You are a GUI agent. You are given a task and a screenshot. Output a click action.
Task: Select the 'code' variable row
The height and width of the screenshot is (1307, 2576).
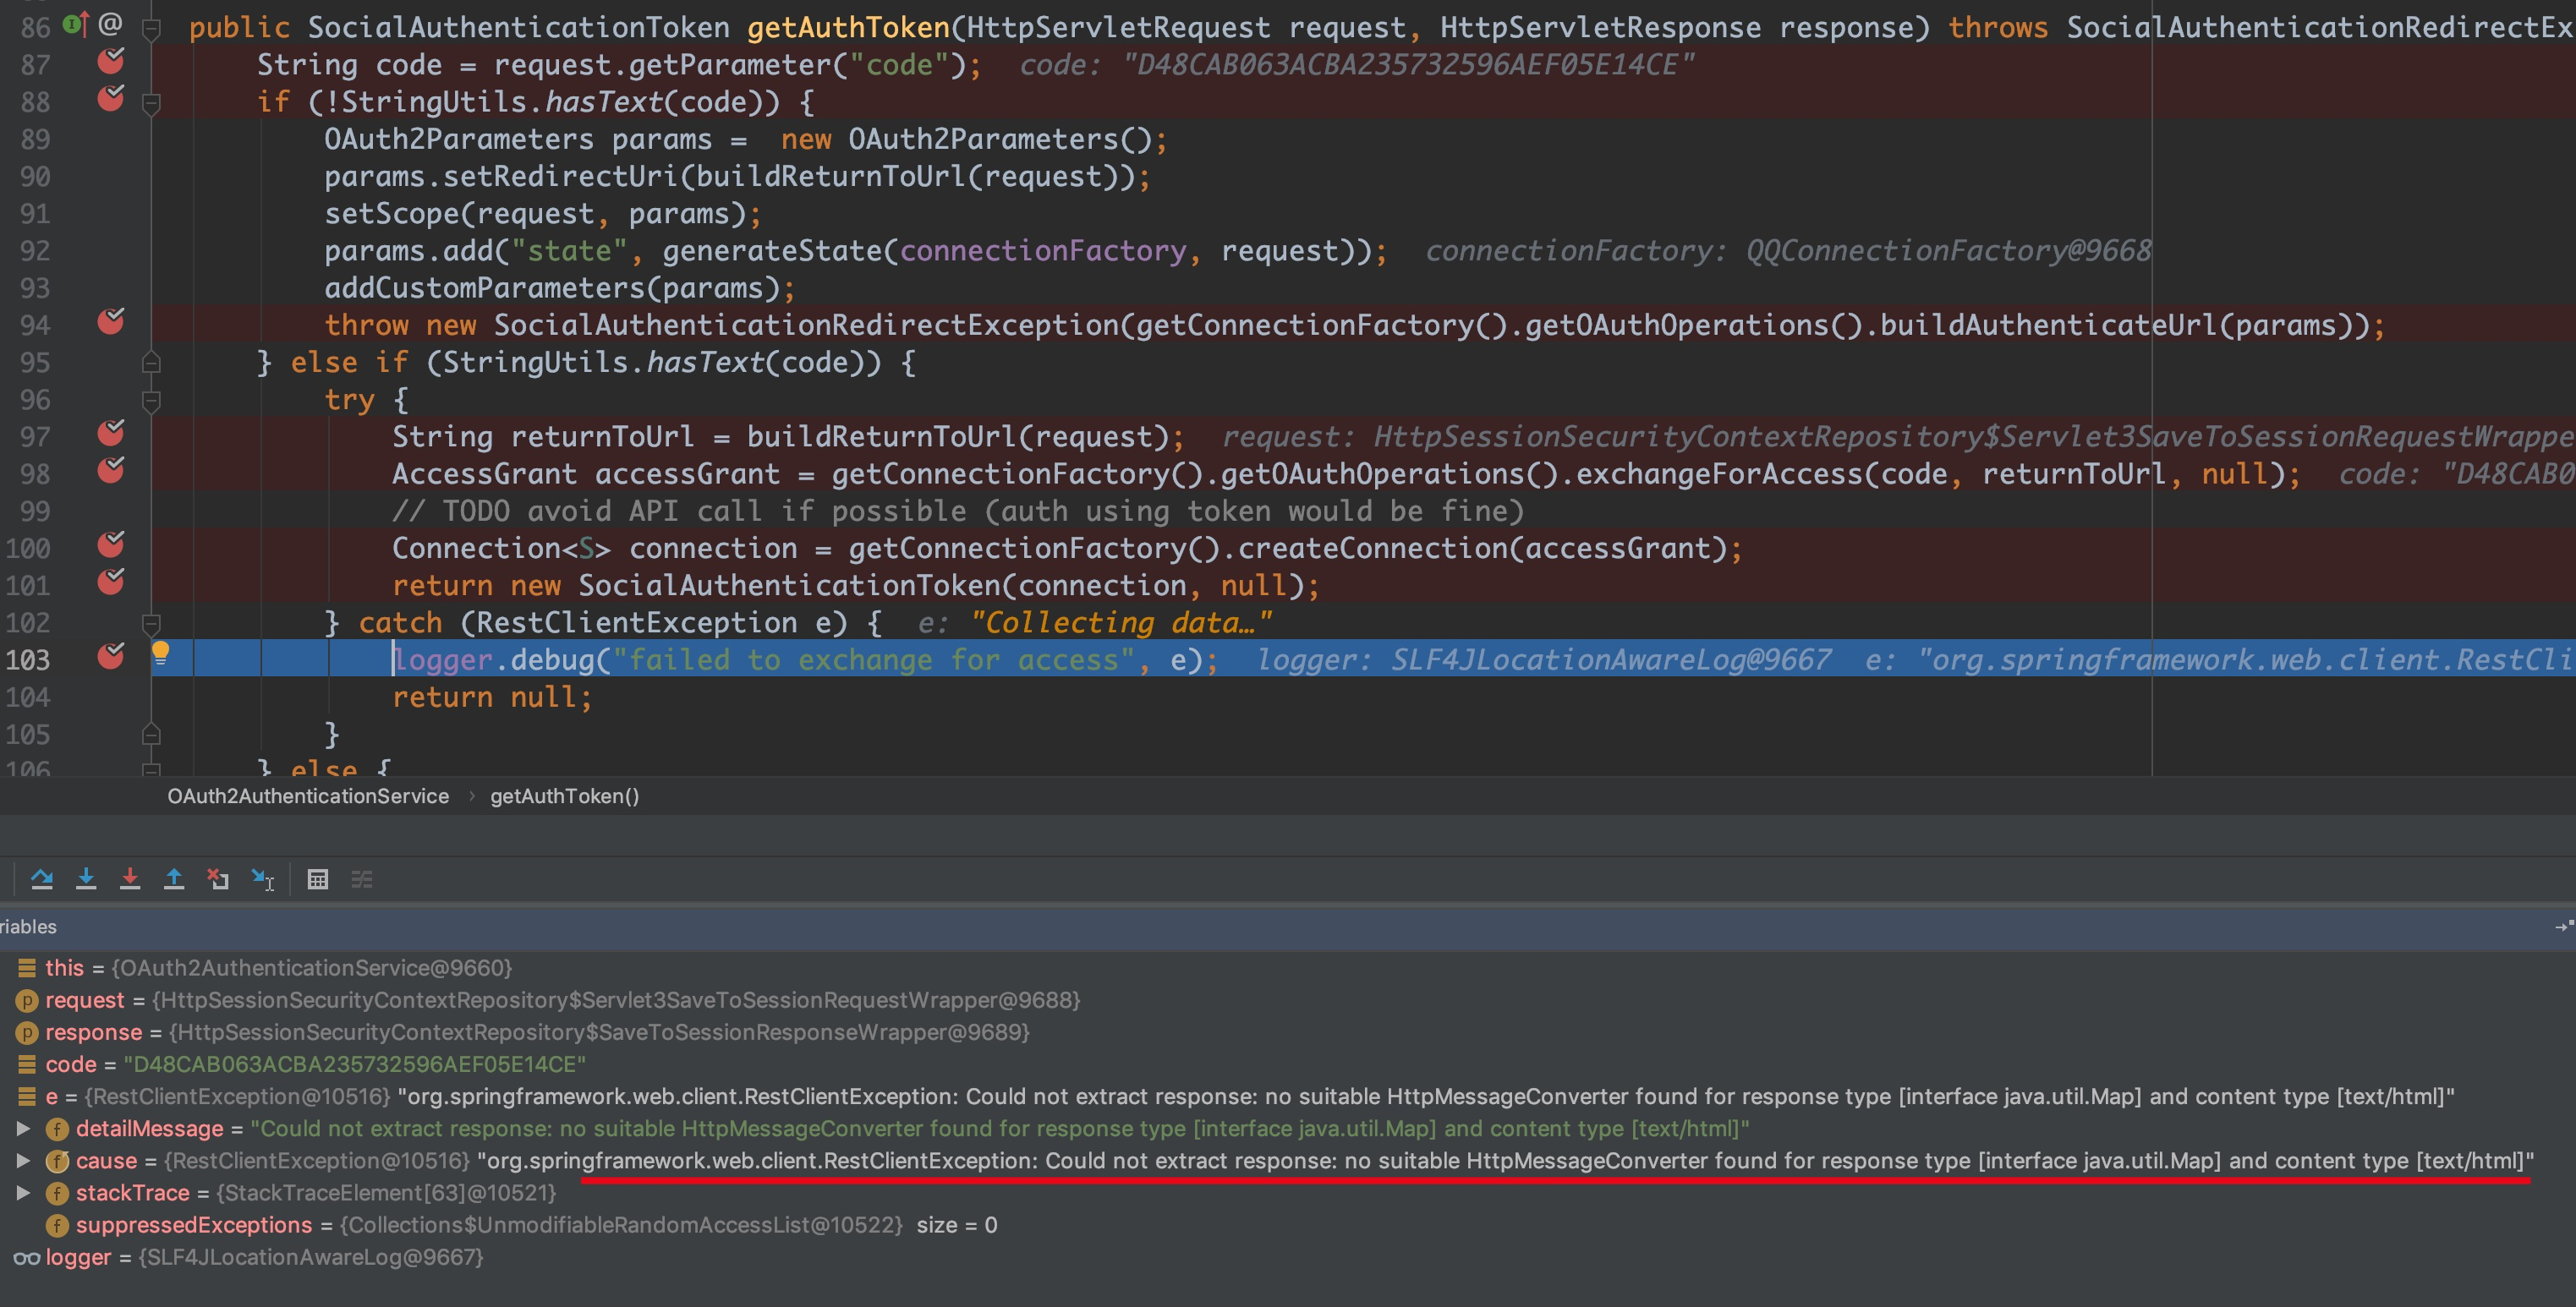[x=1288, y=1064]
